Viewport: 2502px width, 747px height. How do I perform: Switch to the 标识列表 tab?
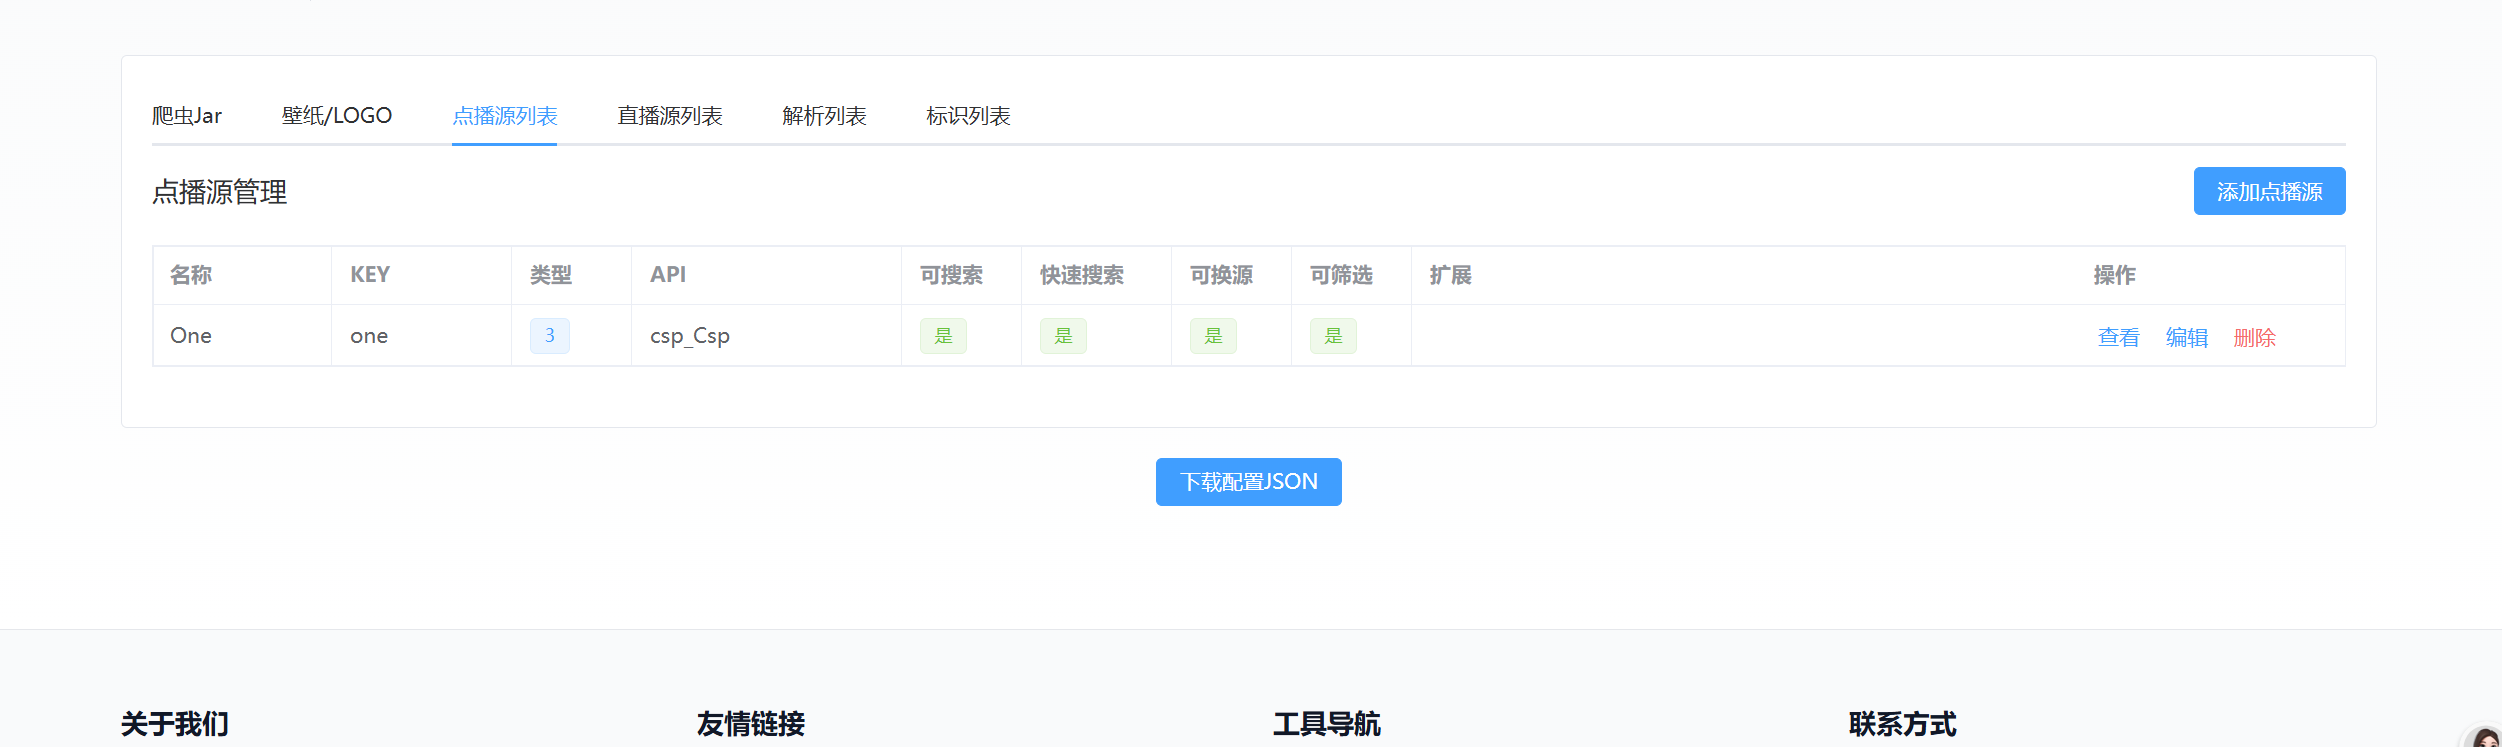(x=968, y=116)
